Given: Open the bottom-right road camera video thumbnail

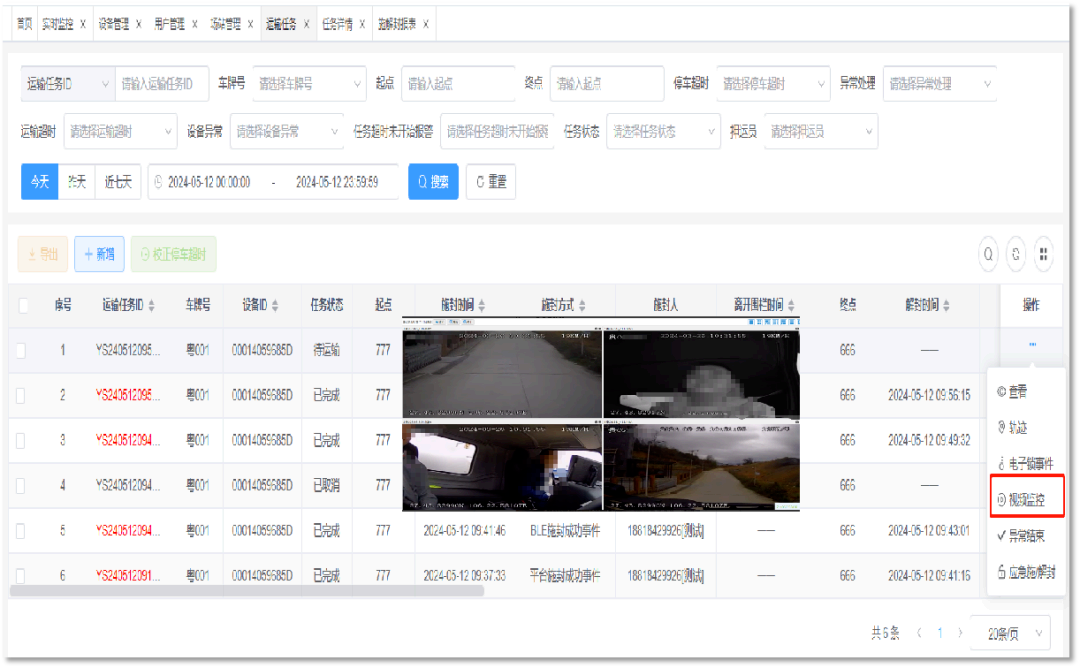Looking at the screenshot, I should (x=701, y=467).
